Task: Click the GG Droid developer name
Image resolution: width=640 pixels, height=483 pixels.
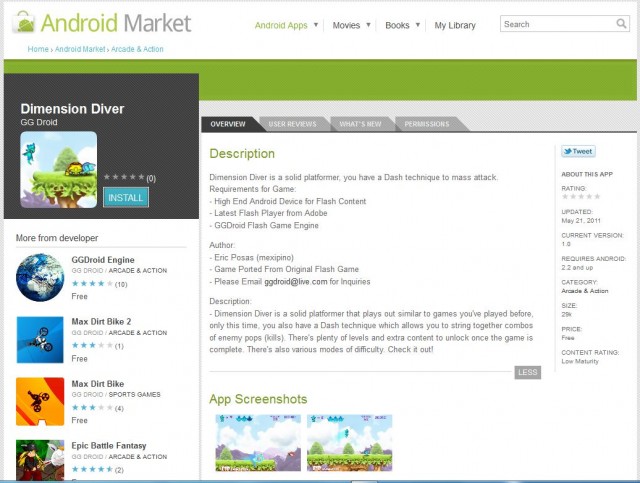Action: [39, 122]
